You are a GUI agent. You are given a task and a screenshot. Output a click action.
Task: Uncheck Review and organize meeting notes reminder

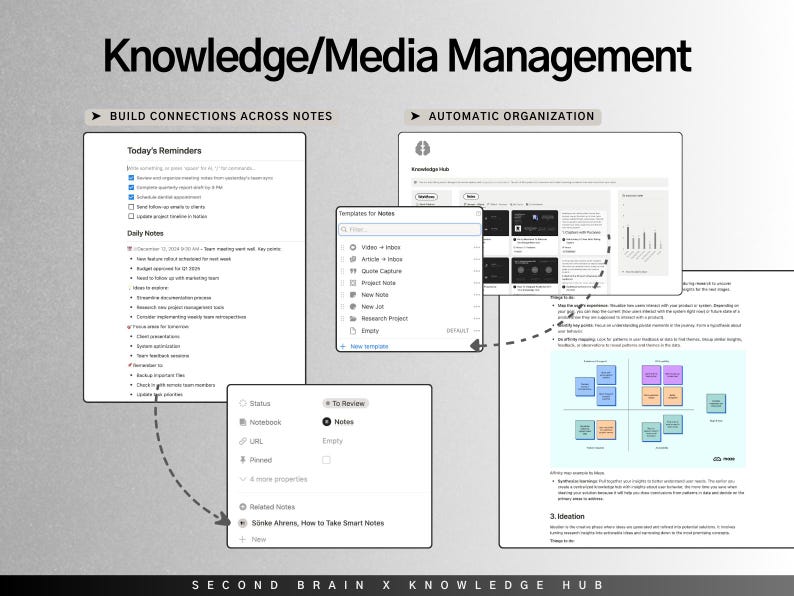131,178
